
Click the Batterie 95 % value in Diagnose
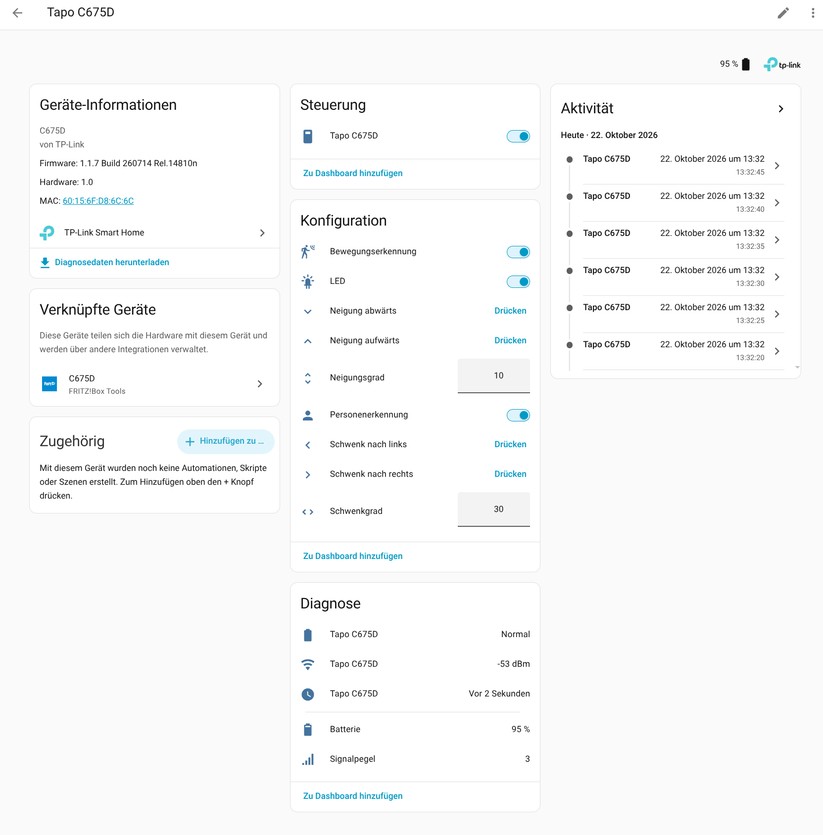520,730
